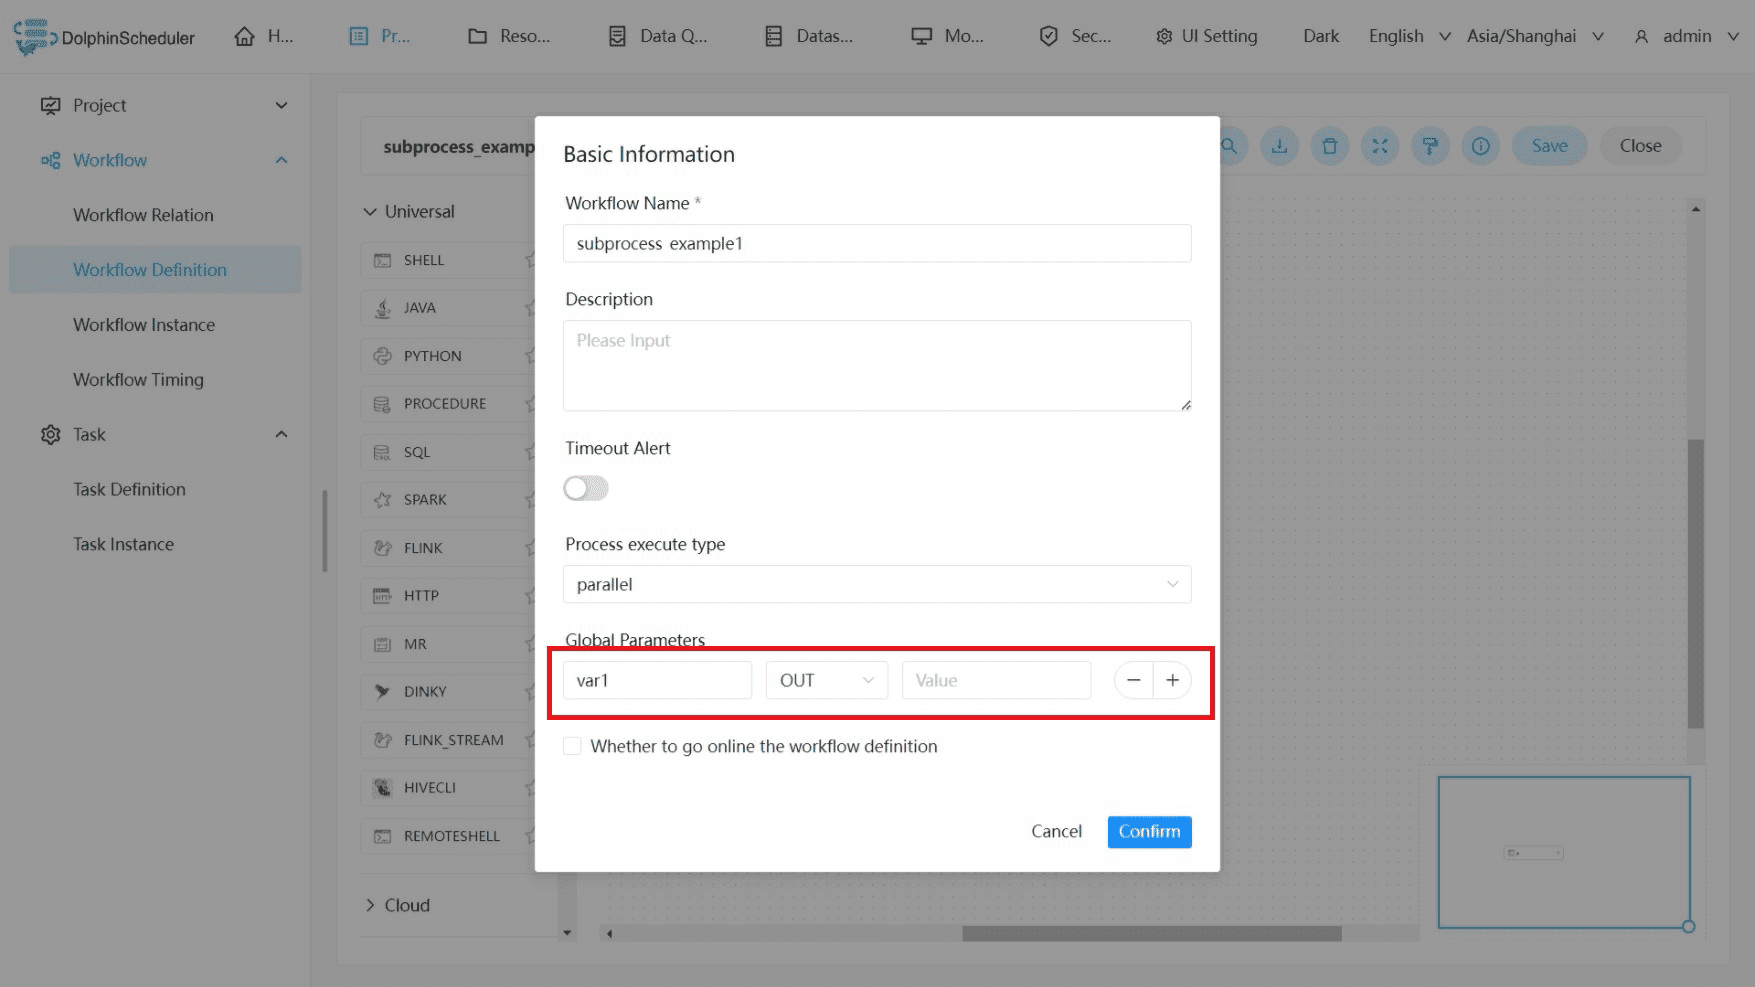This screenshot has width=1755, height=987.
Task: Open Workflow Instance in the sidebar
Action: tap(144, 325)
